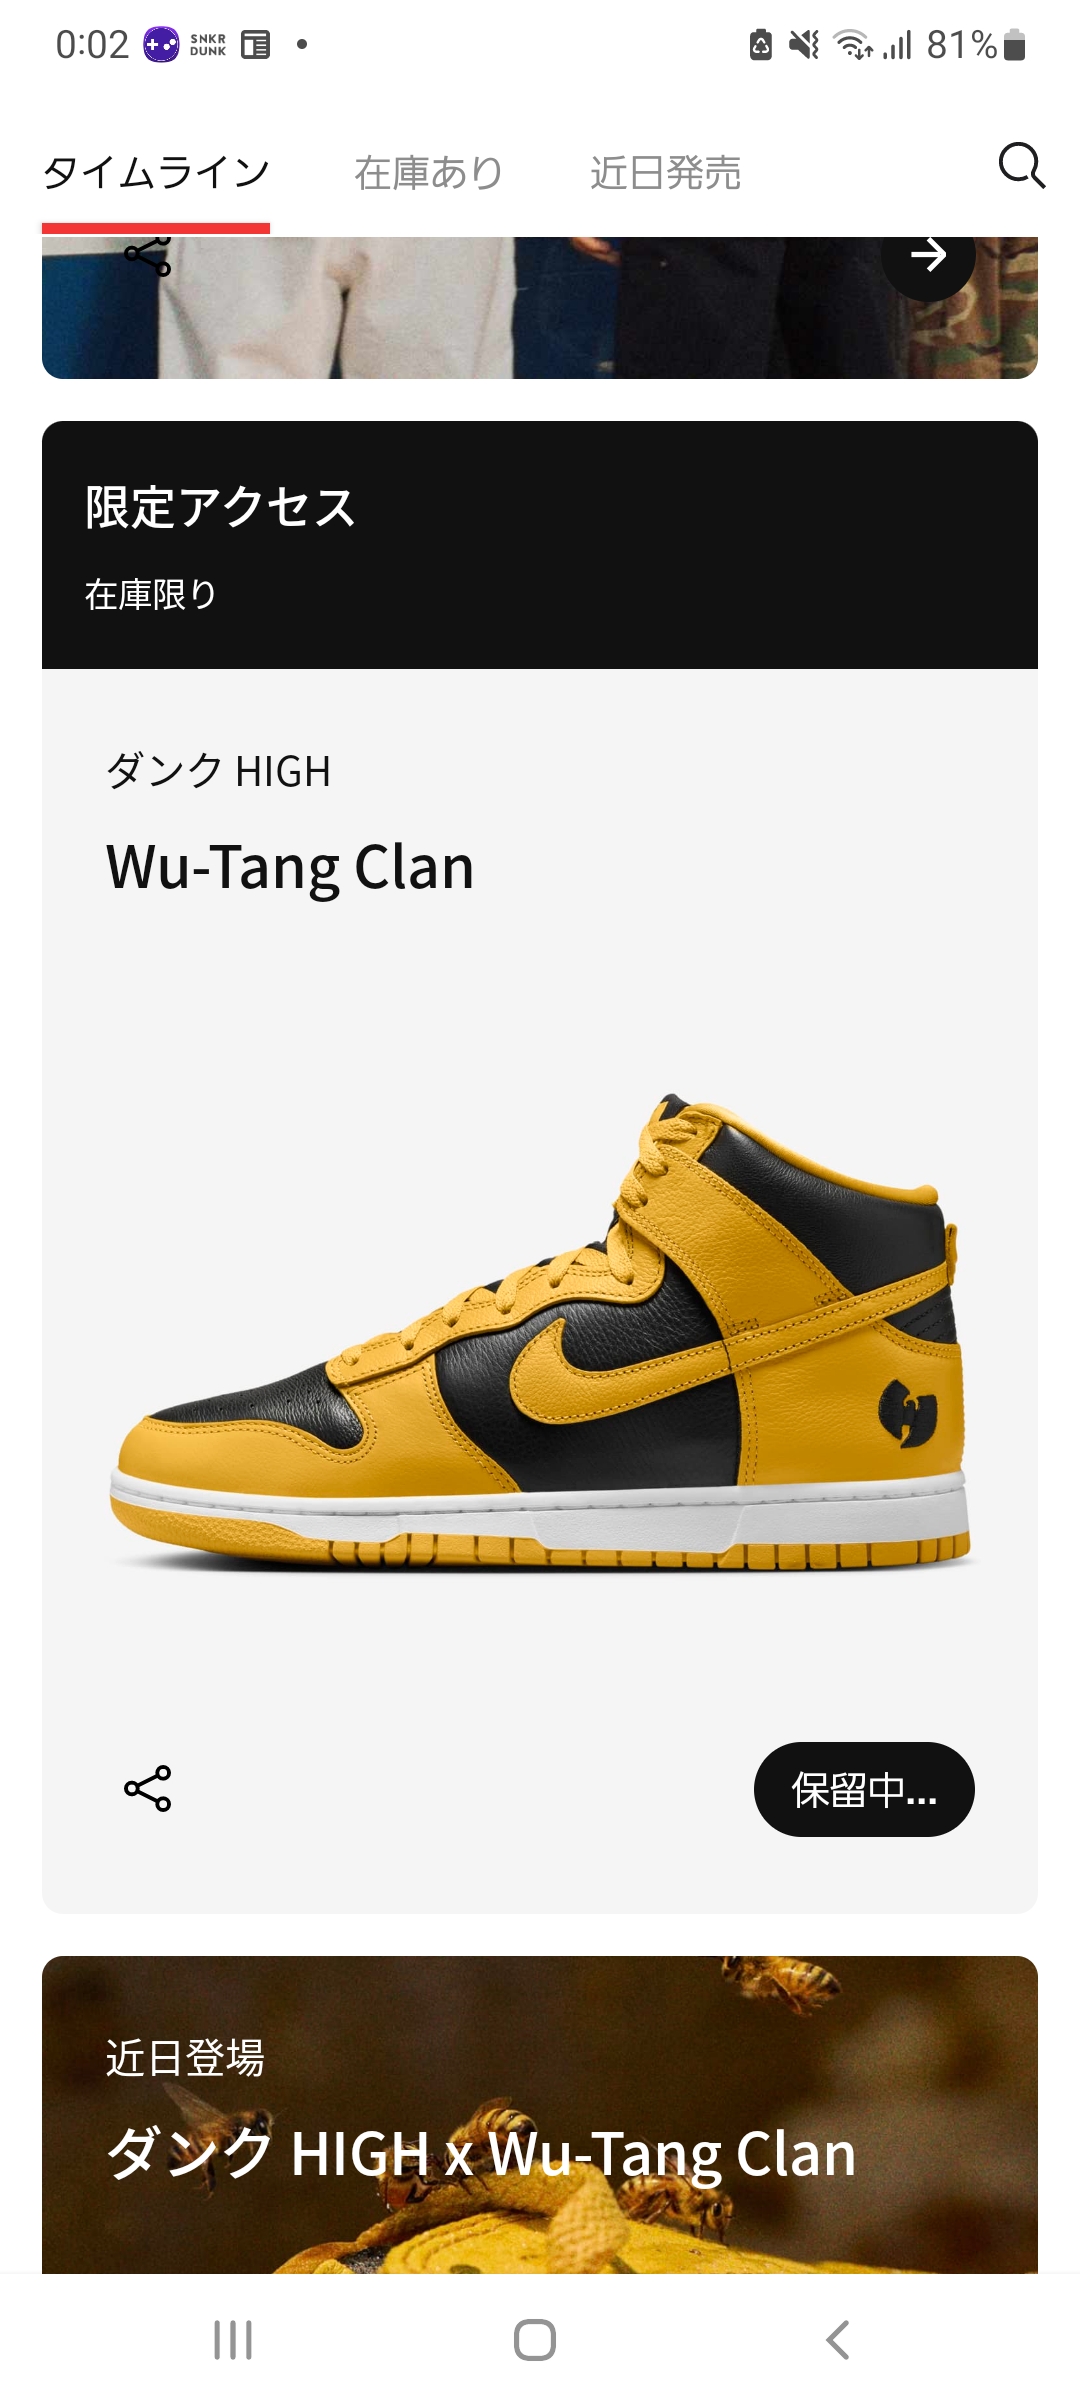Tap muted sound icon in status bar
This screenshot has width=1080, height=2400.
tap(804, 45)
